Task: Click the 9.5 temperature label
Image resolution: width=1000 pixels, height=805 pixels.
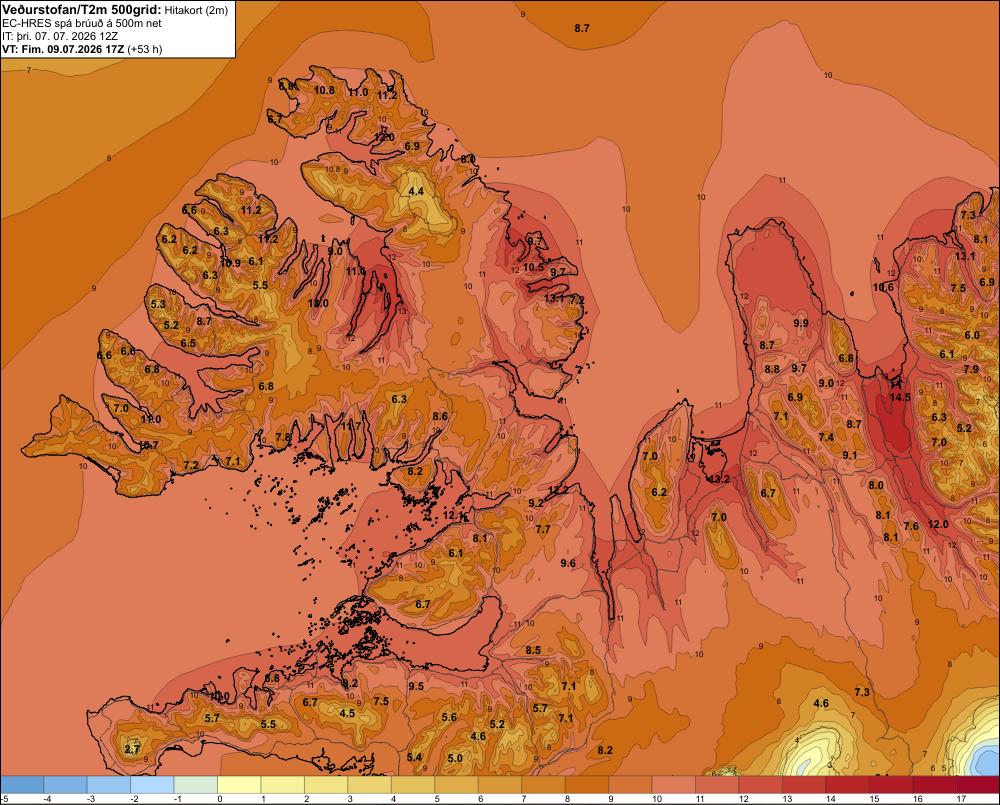Action: 416,686
